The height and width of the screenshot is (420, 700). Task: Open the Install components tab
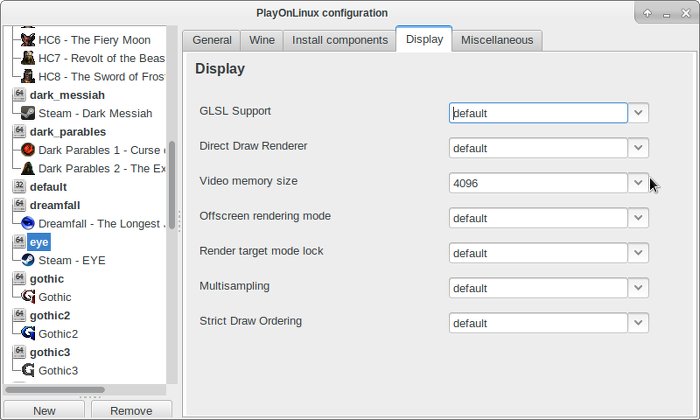point(340,41)
